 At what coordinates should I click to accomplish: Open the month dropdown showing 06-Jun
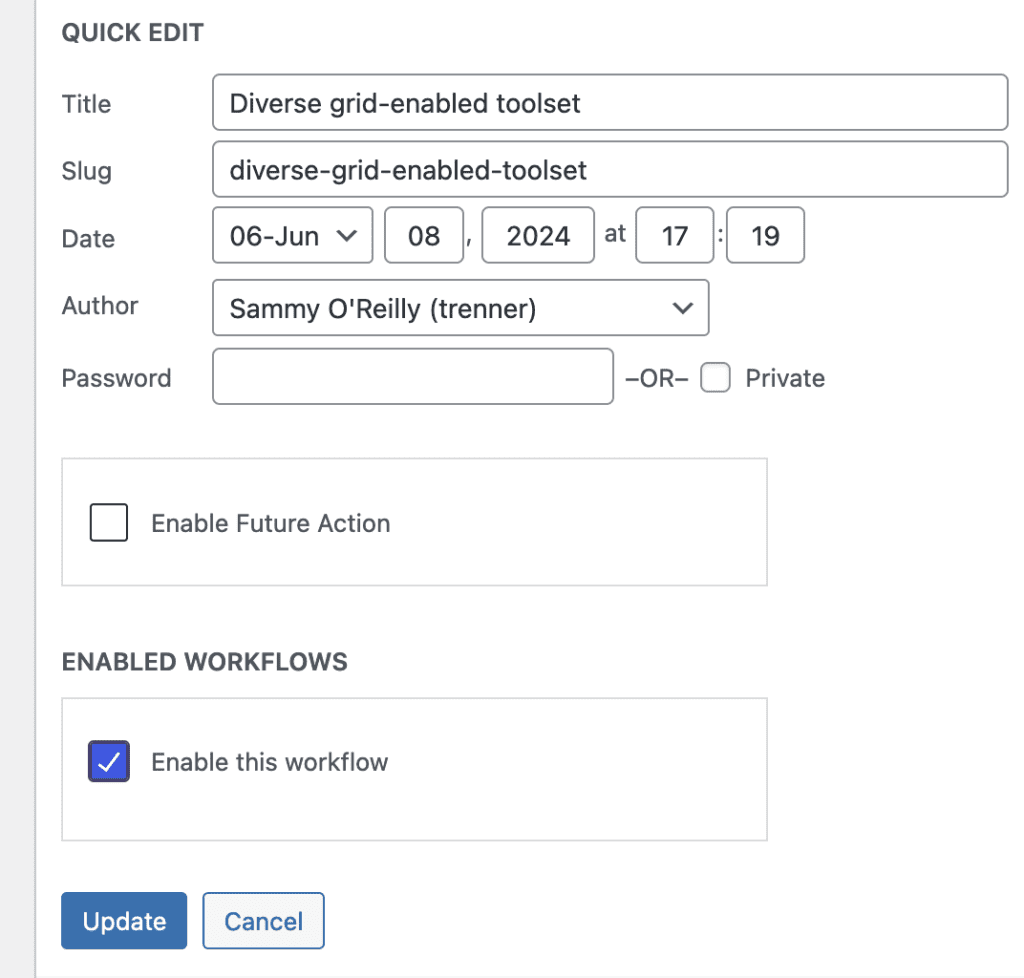point(292,235)
